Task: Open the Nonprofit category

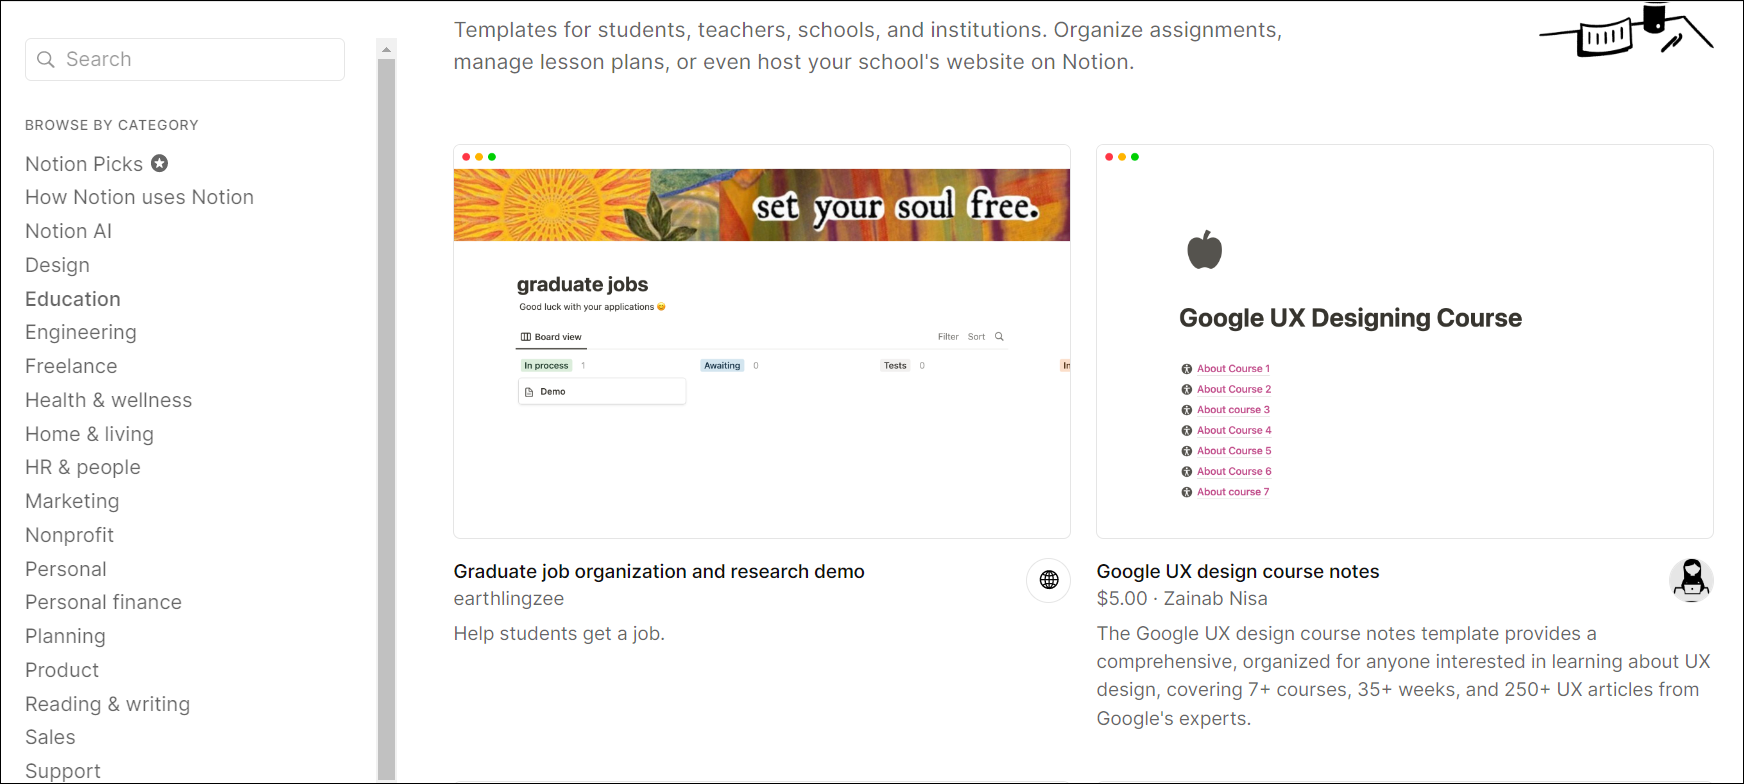Action: pos(69,535)
